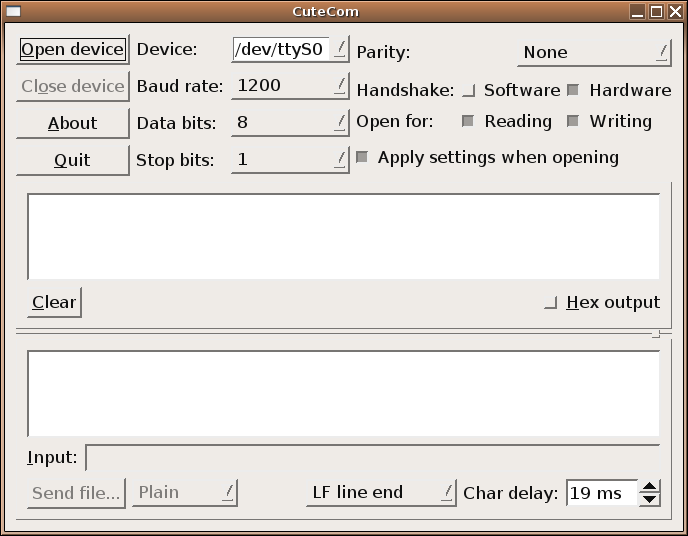688x536 pixels.
Task: Quit the CuteCom application
Action: pos(73,160)
